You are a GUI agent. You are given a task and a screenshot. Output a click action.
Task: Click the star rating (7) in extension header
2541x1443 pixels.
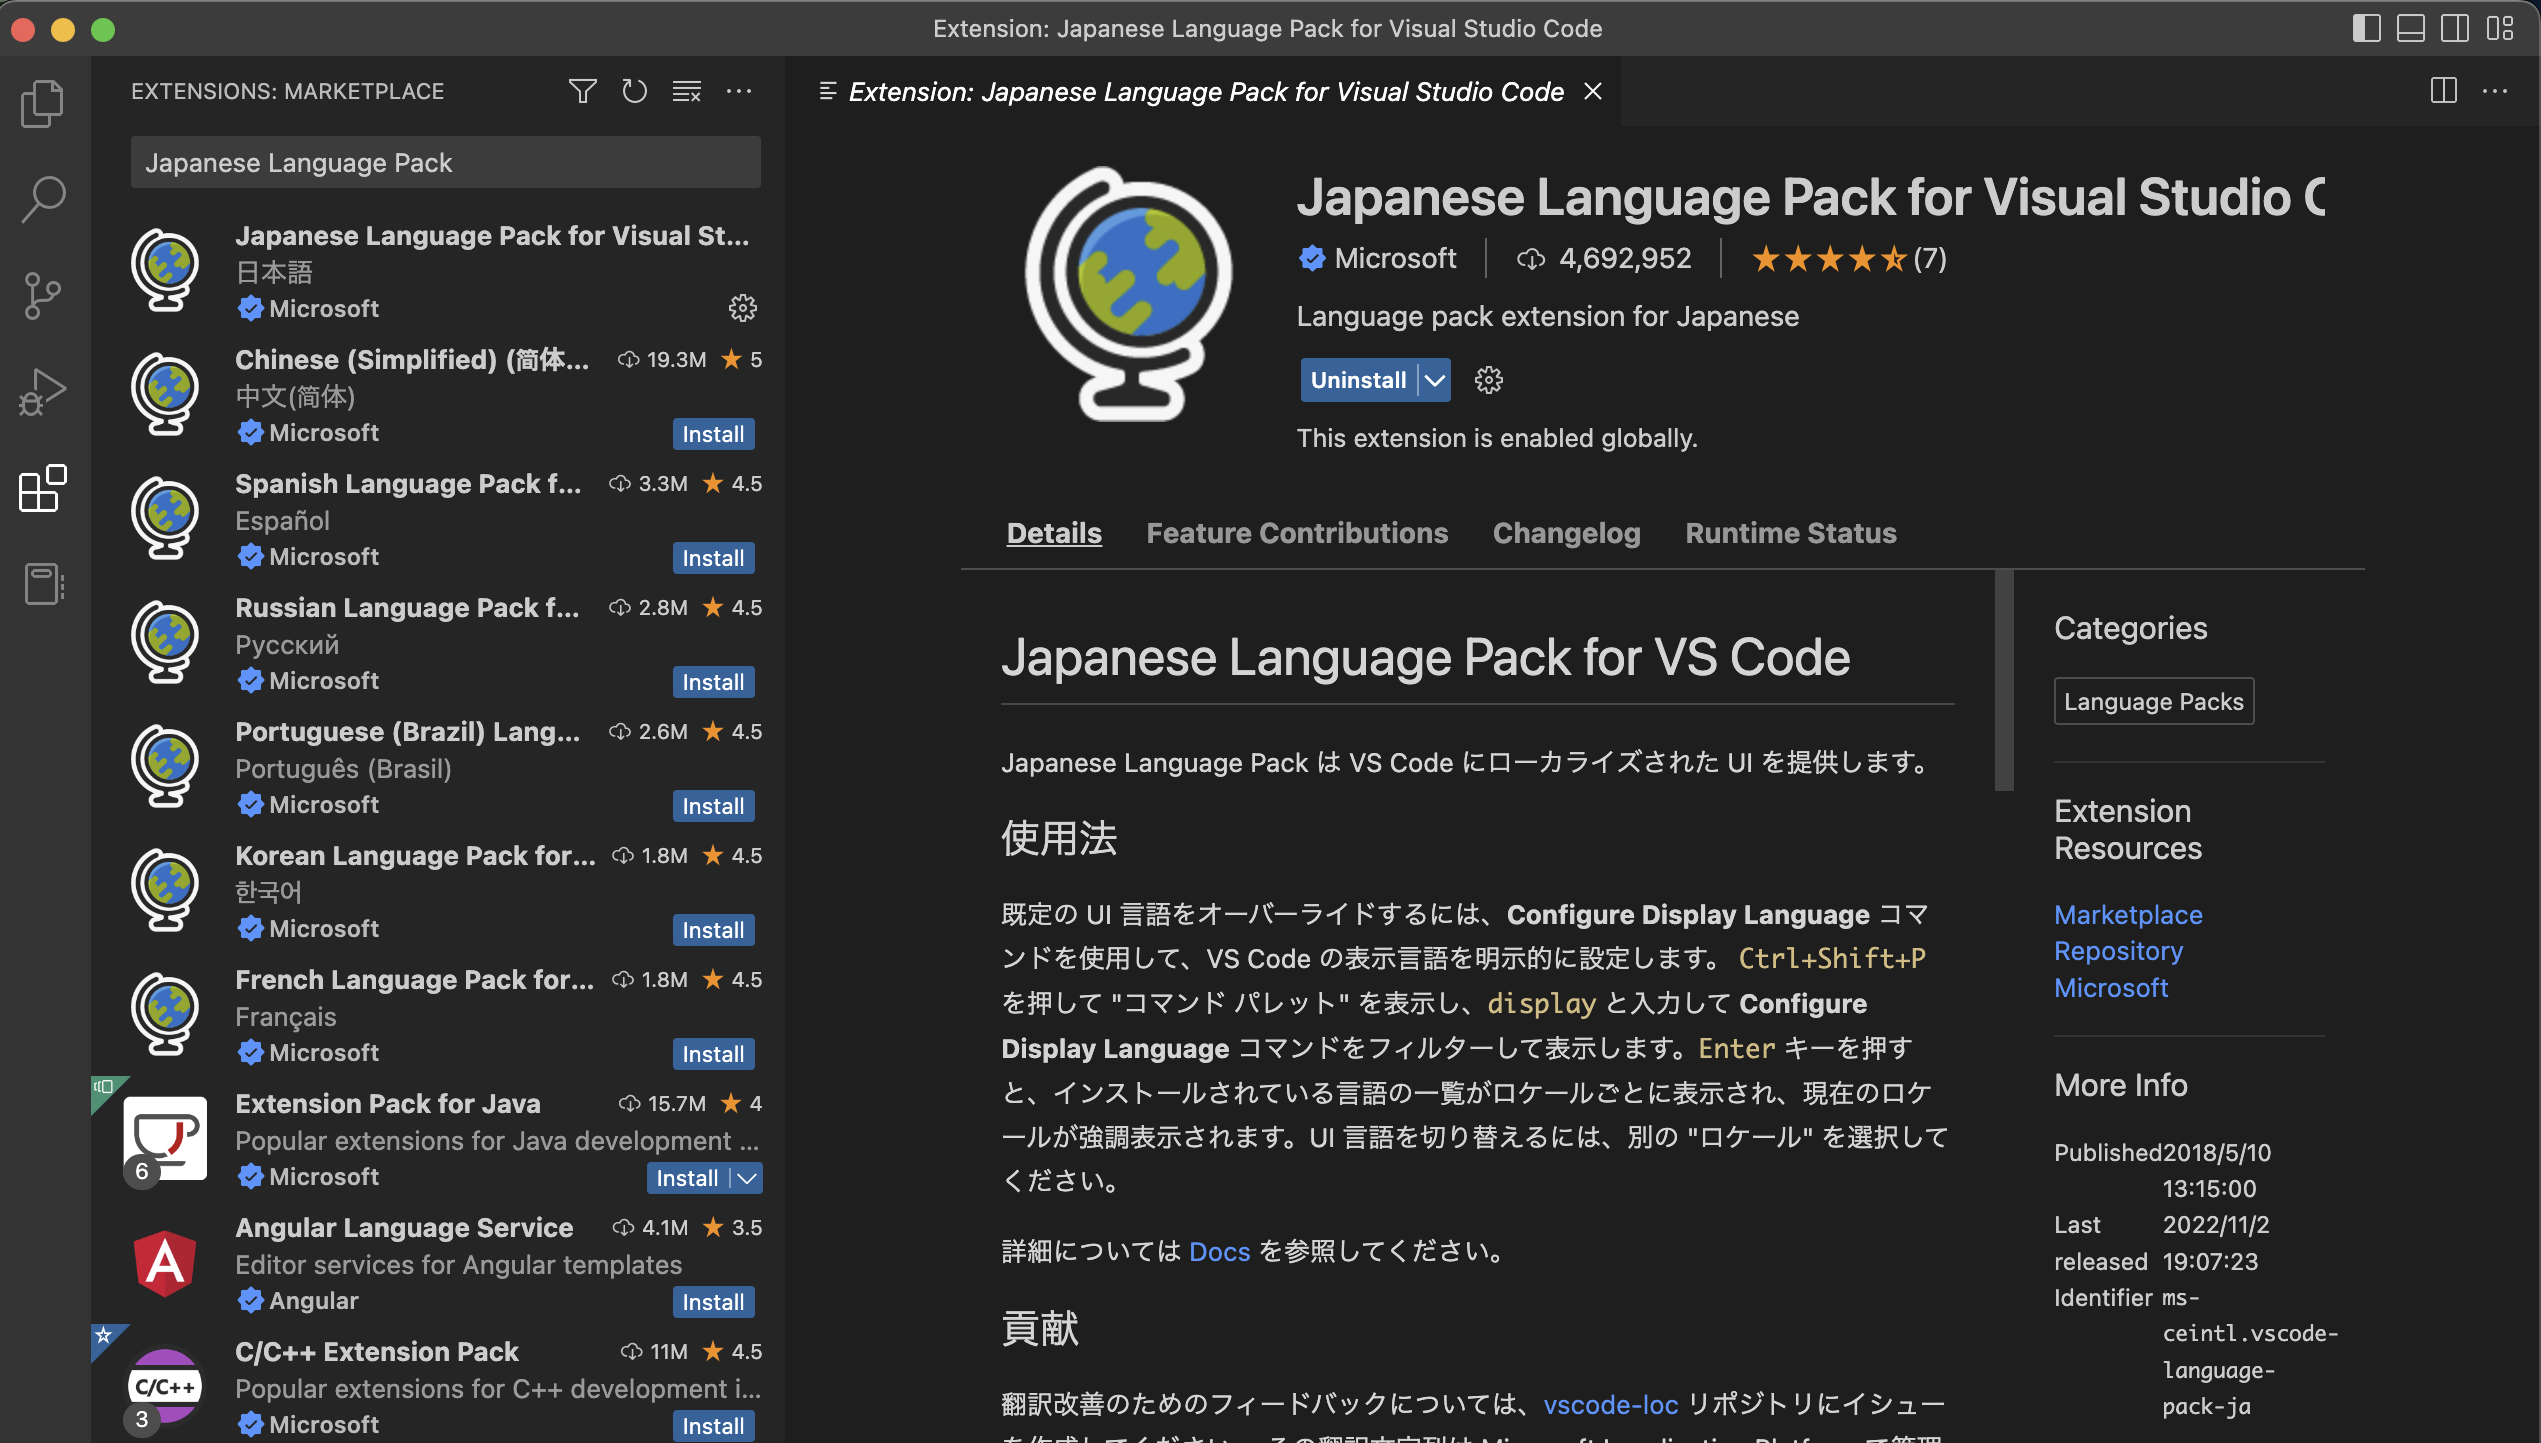1848,258
